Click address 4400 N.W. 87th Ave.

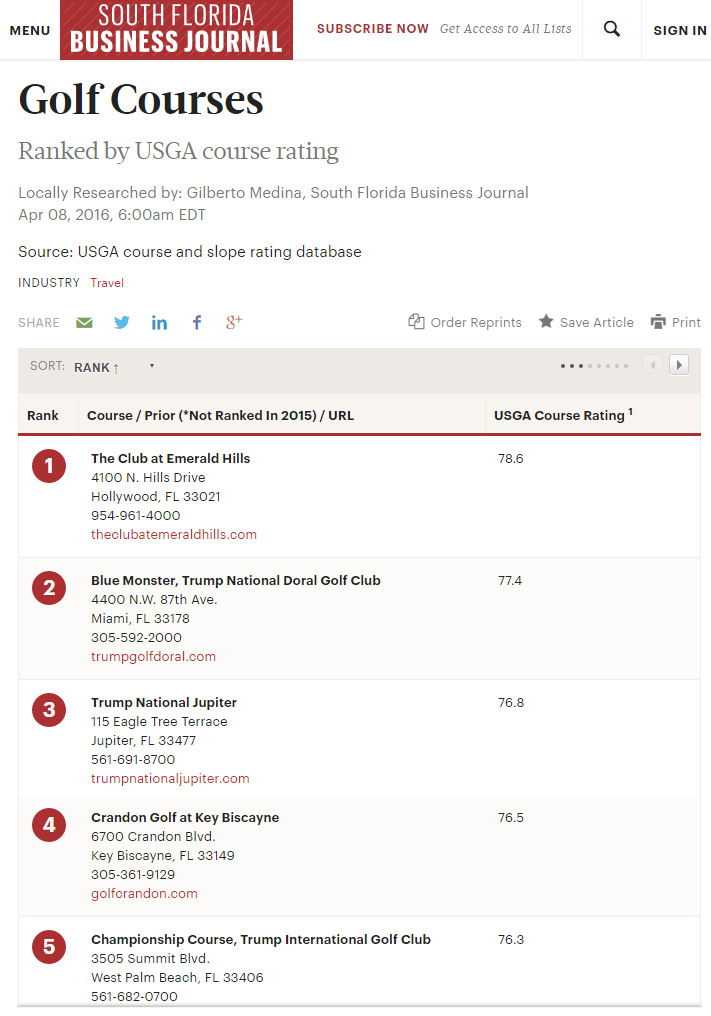pos(154,599)
